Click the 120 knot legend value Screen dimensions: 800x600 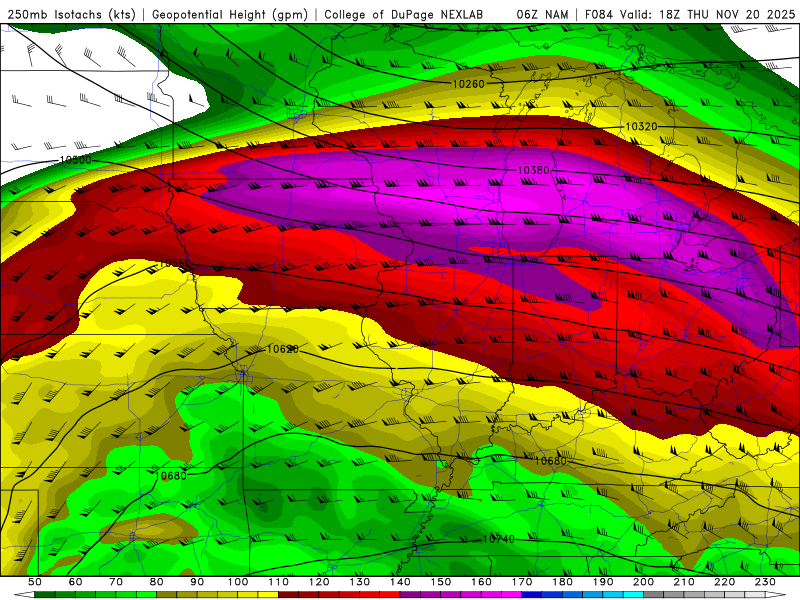pos(319,582)
